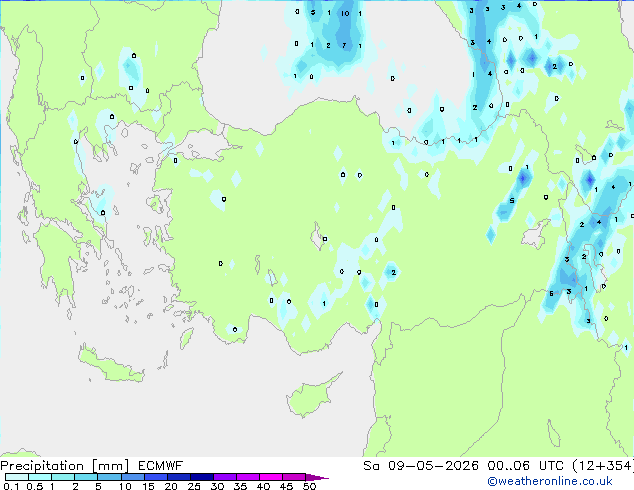Pick legend swatch between 40 and 45

271,477
